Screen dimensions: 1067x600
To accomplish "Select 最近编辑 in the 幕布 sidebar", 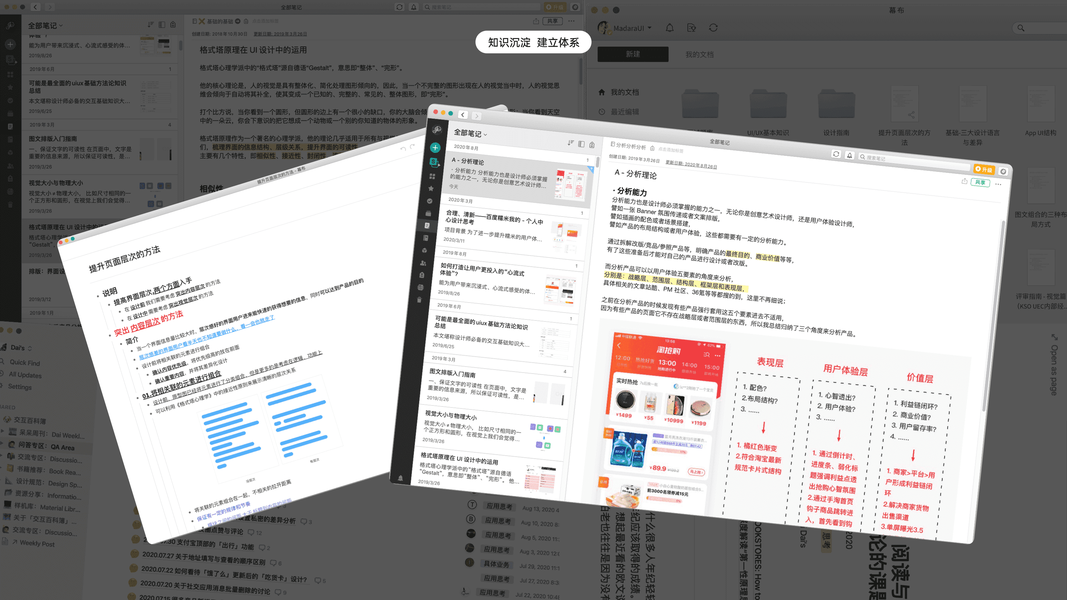I will [x=619, y=112].
